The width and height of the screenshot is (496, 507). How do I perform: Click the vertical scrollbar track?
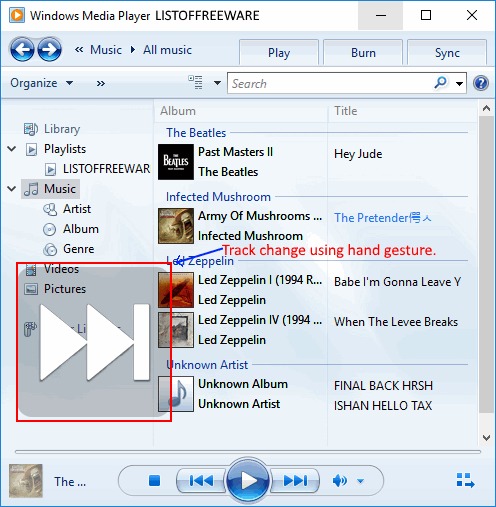(486, 264)
